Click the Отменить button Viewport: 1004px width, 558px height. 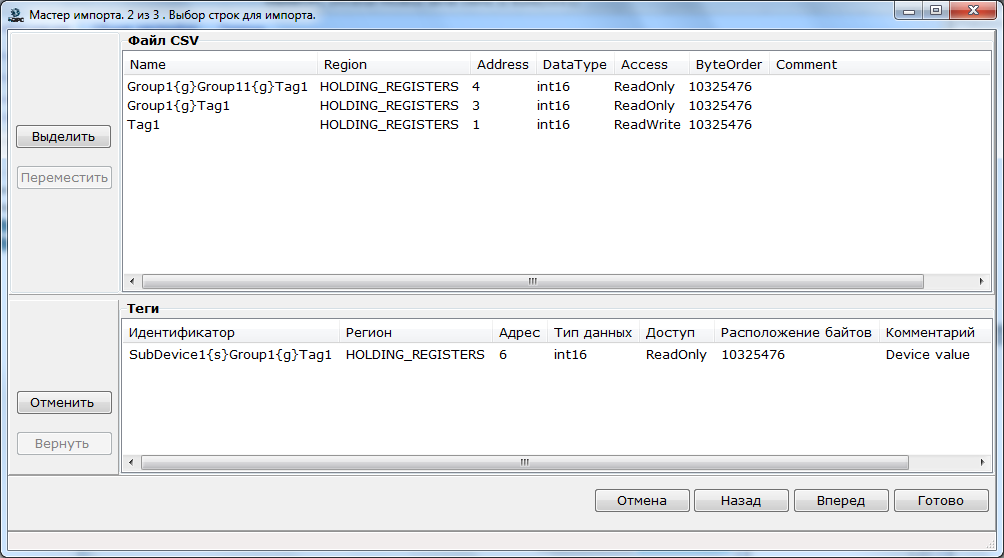[64, 402]
